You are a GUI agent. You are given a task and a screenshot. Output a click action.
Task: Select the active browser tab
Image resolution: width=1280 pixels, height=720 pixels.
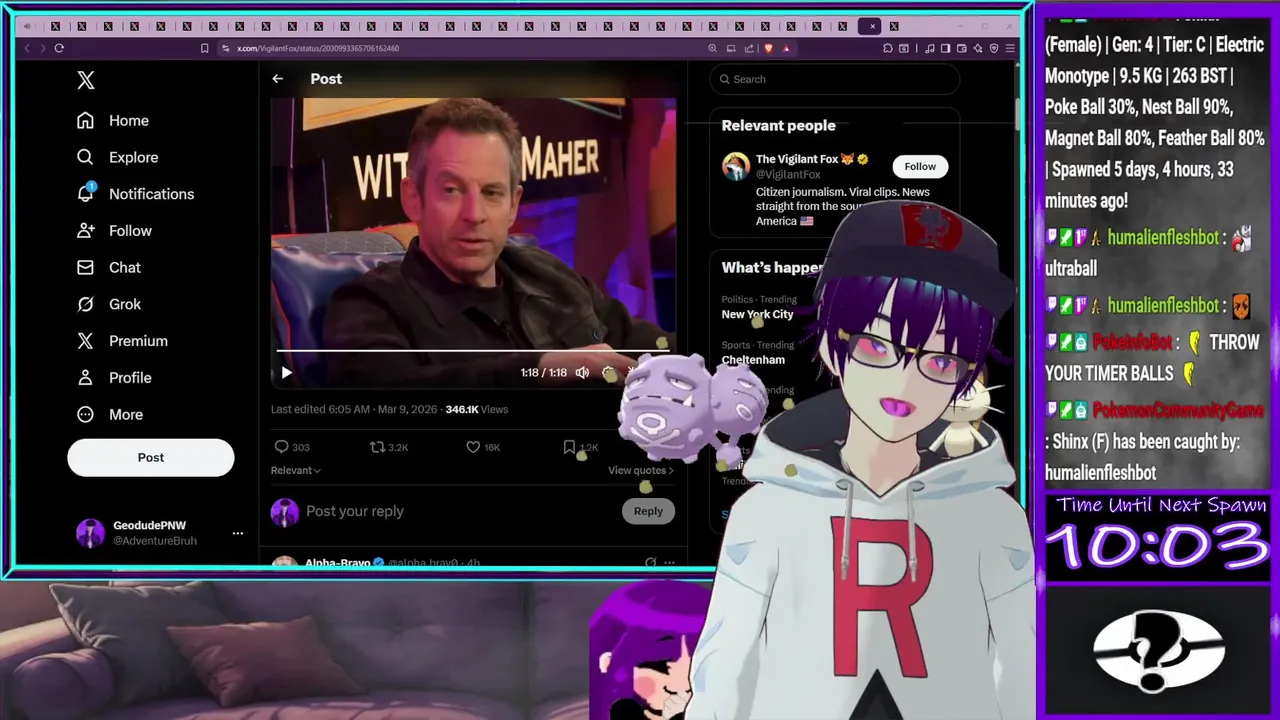tap(869, 26)
